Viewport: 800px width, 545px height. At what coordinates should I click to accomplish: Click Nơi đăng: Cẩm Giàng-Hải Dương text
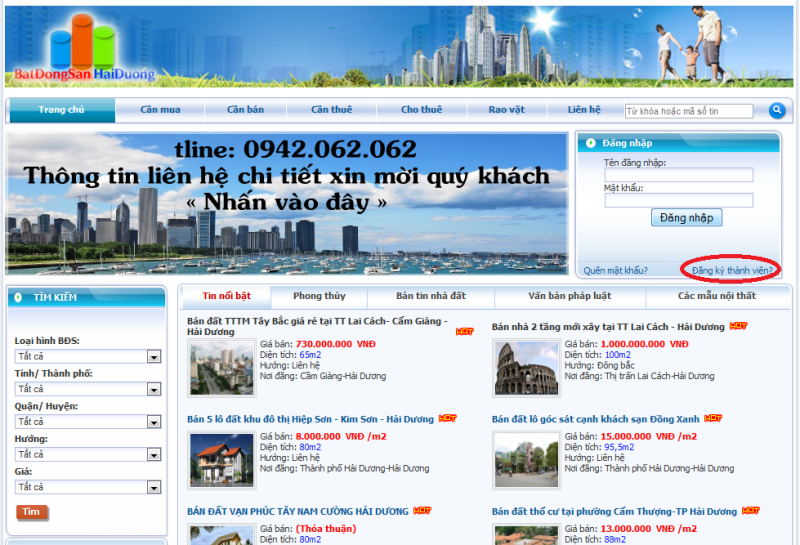[323, 376]
